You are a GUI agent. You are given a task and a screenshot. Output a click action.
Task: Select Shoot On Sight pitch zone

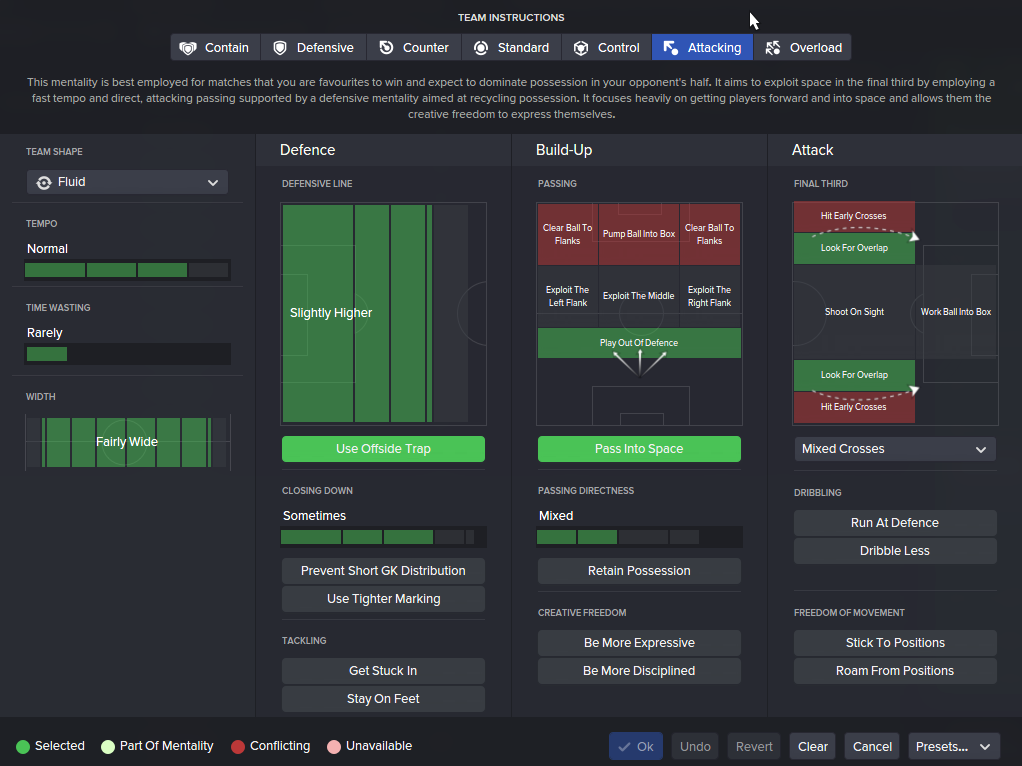[x=854, y=312]
